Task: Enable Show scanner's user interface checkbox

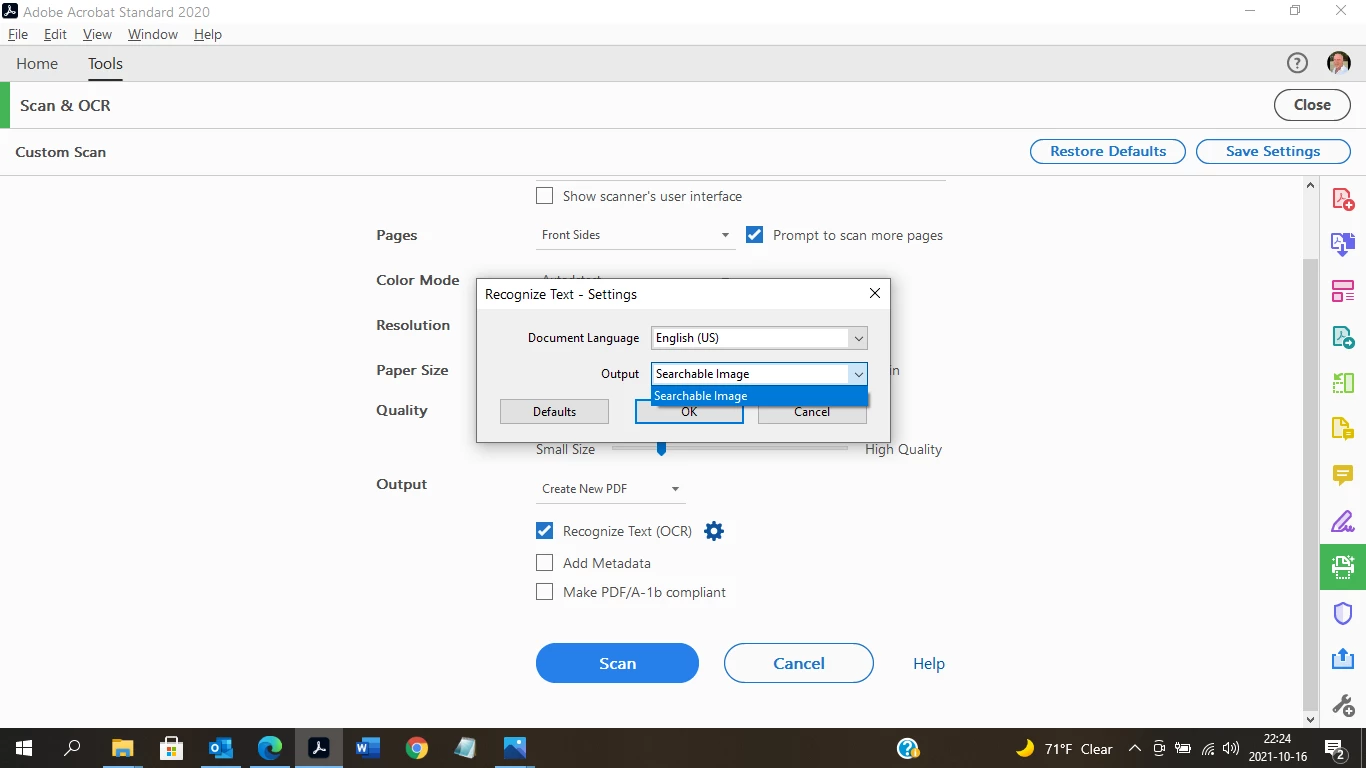Action: pos(544,196)
